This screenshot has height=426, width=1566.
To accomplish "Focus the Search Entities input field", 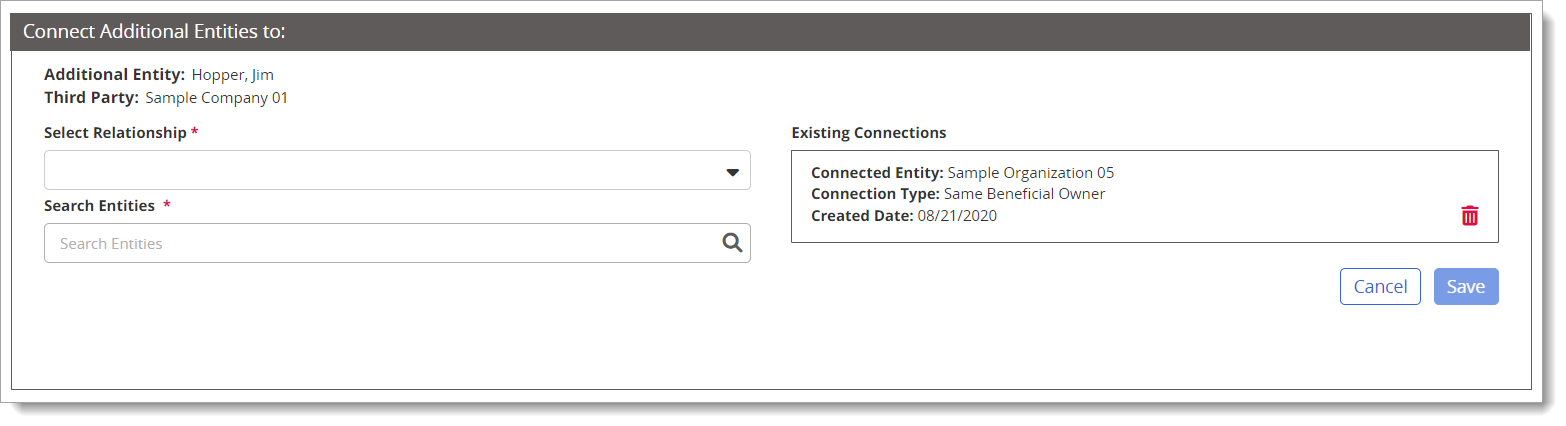I will (x=397, y=243).
